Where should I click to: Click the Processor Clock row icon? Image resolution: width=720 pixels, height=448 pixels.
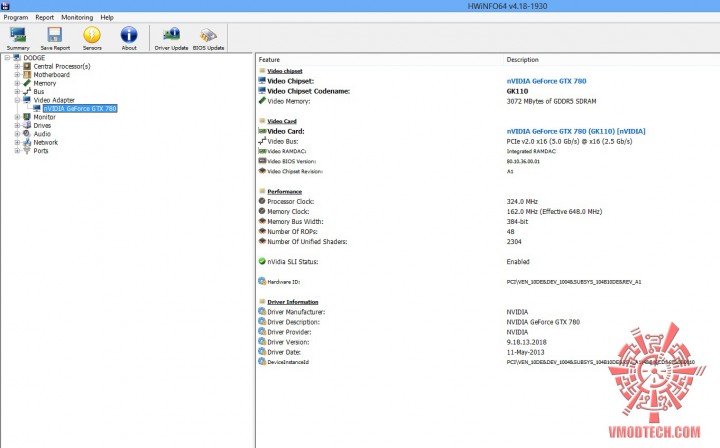pyautogui.click(x=262, y=201)
